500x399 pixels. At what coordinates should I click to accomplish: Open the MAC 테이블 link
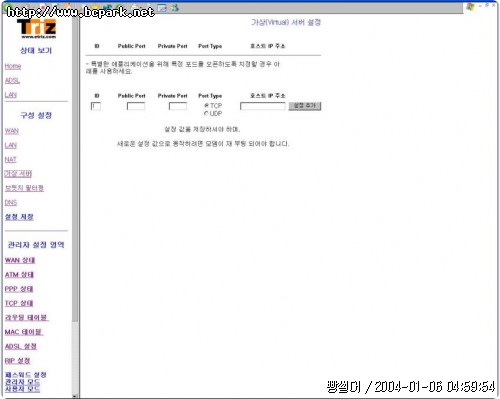pyautogui.click(x=24, y=332)
